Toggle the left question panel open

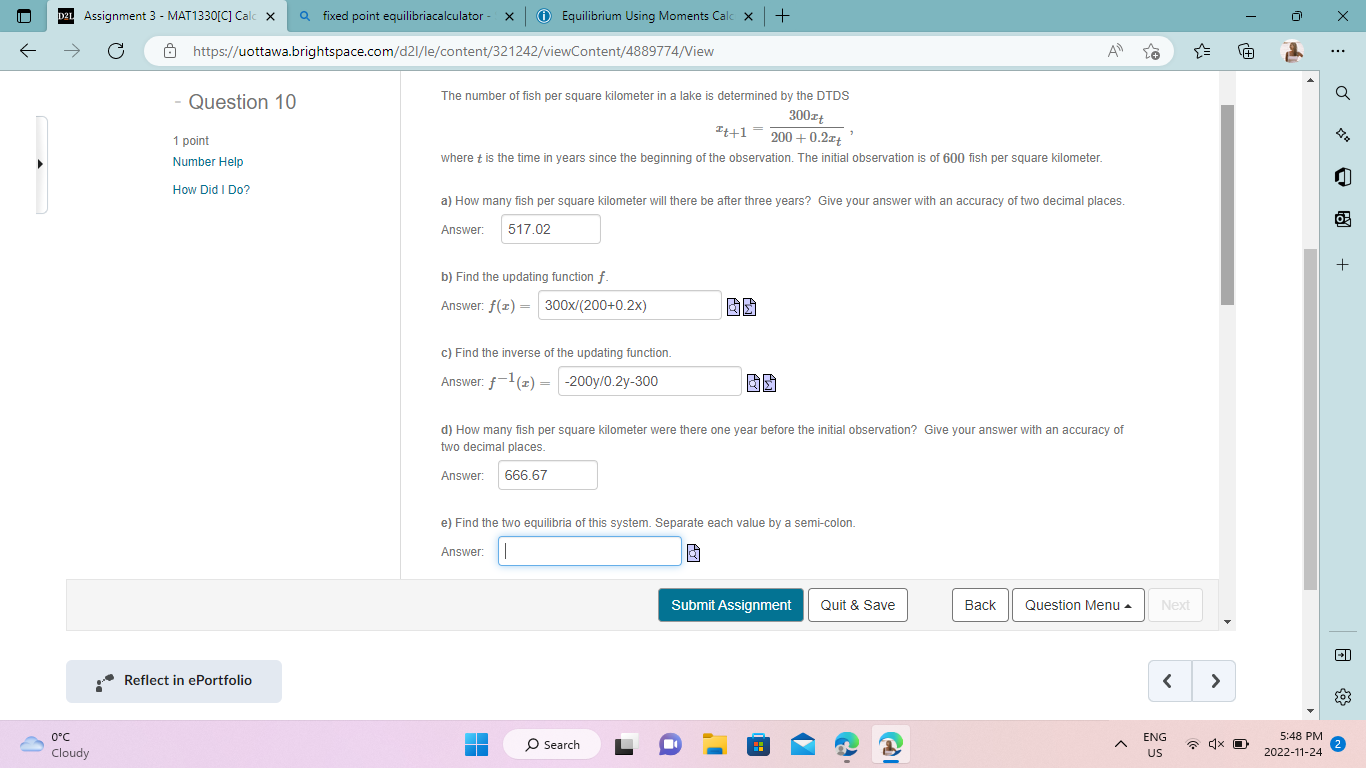40,163
